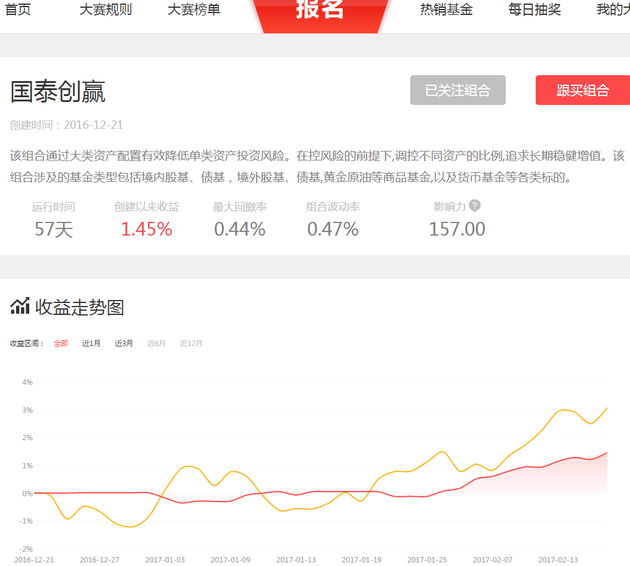This screenshot has width=630, height=566.
Task: Click the 2017-01-03 axis date label
Action: (165, 560)
